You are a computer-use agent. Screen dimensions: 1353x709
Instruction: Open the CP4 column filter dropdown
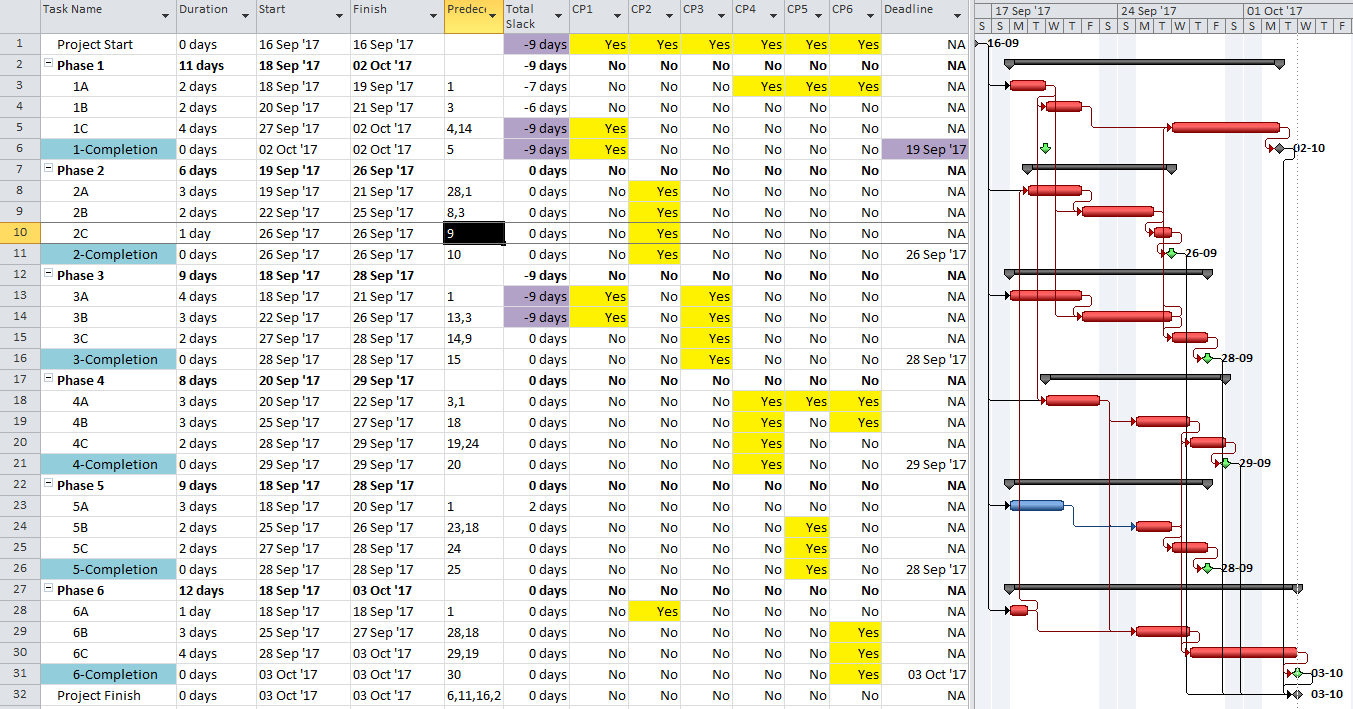[771, 16]
